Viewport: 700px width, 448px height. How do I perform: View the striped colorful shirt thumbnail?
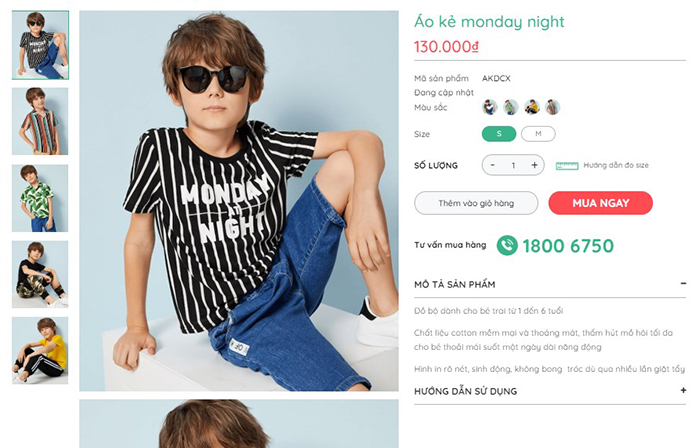tap(40, 121)
